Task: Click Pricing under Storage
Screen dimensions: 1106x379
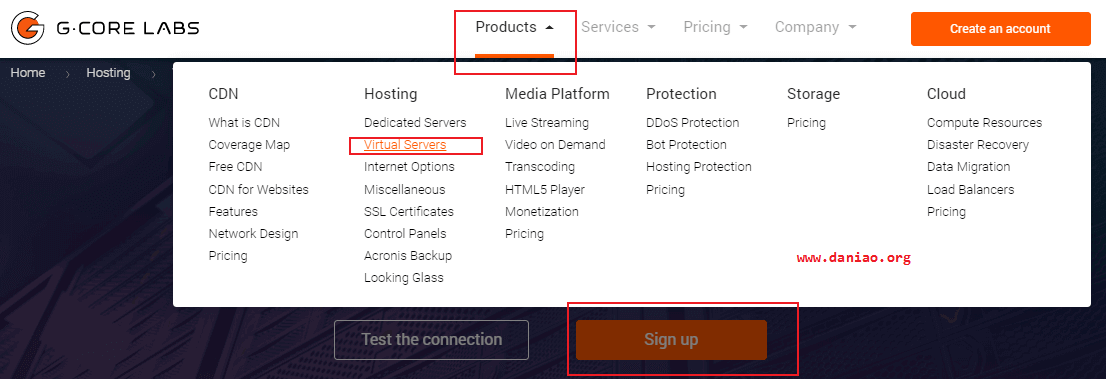Action: pyautogui.click(x=806, y=123)
